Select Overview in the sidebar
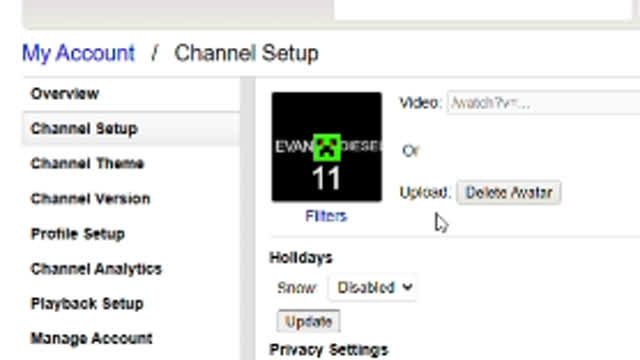The width and height of the screenshot is (640, 360). 65,94
